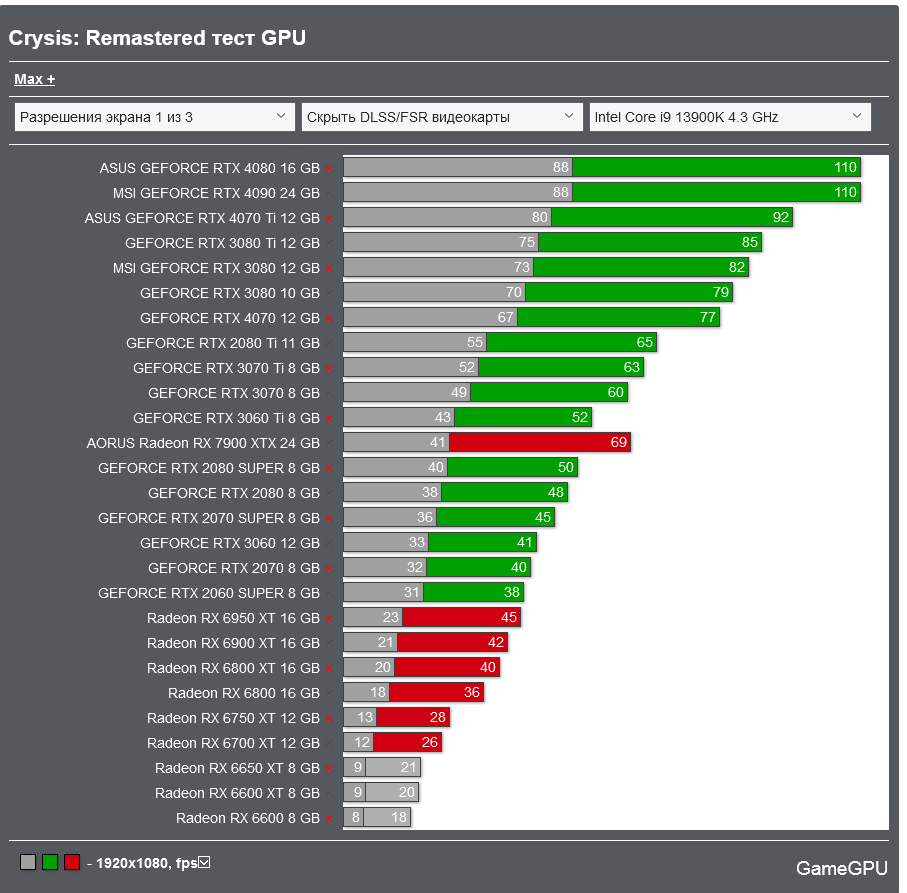
Task: Click the green bar of GEFORCE RTX 3080 Ti
Action: (x=650, y=242)
